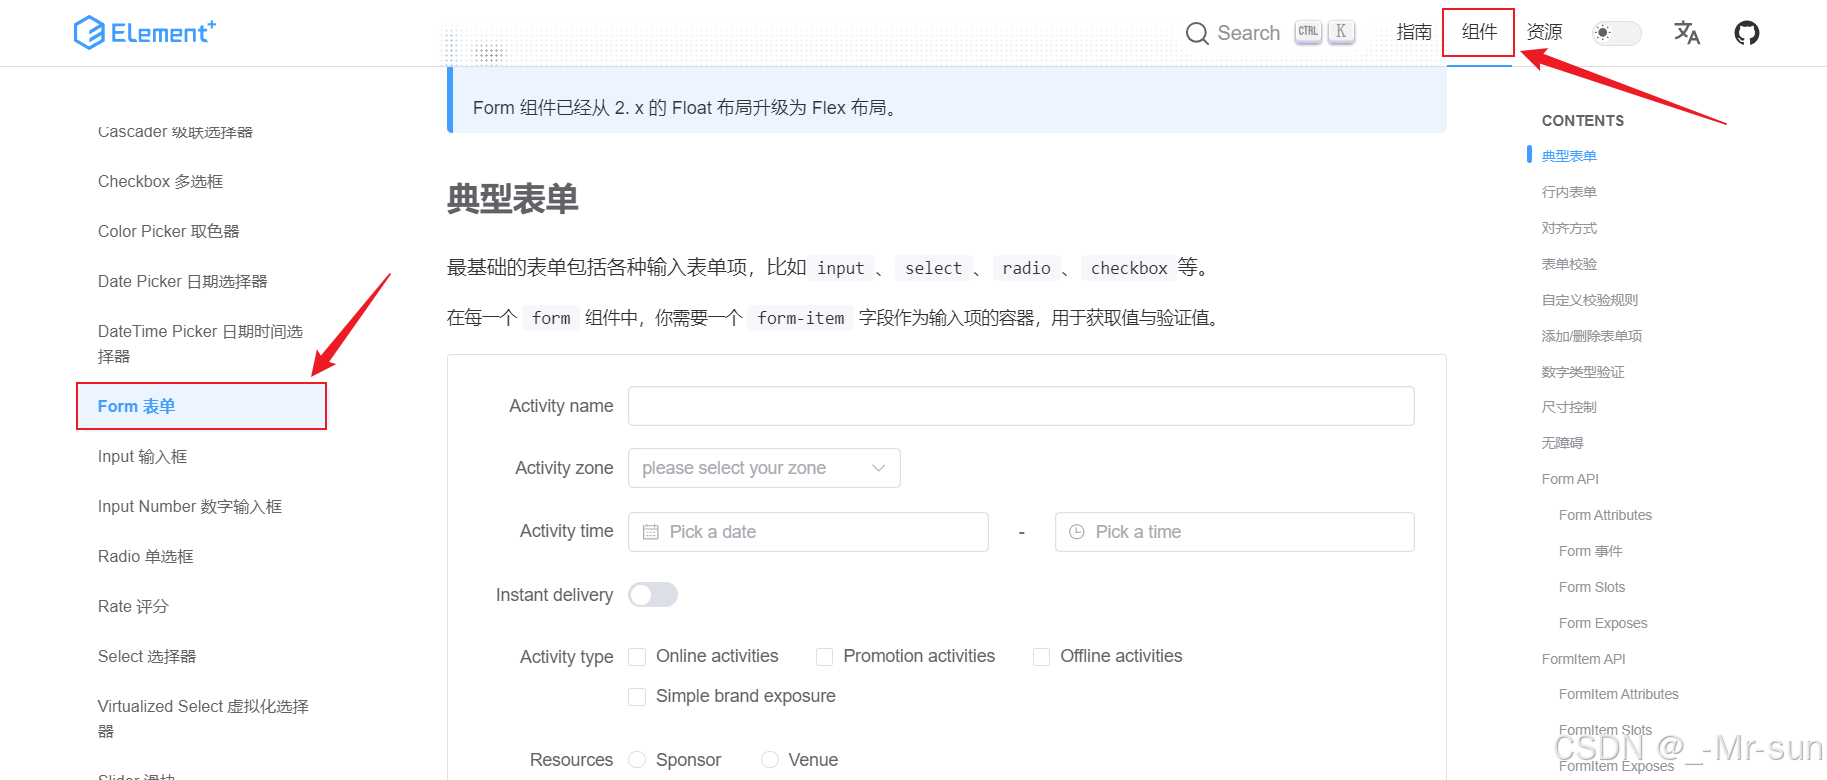Toggle the Instant delivery switch
Screen dimensions: 1827x780
click(653, 595)
